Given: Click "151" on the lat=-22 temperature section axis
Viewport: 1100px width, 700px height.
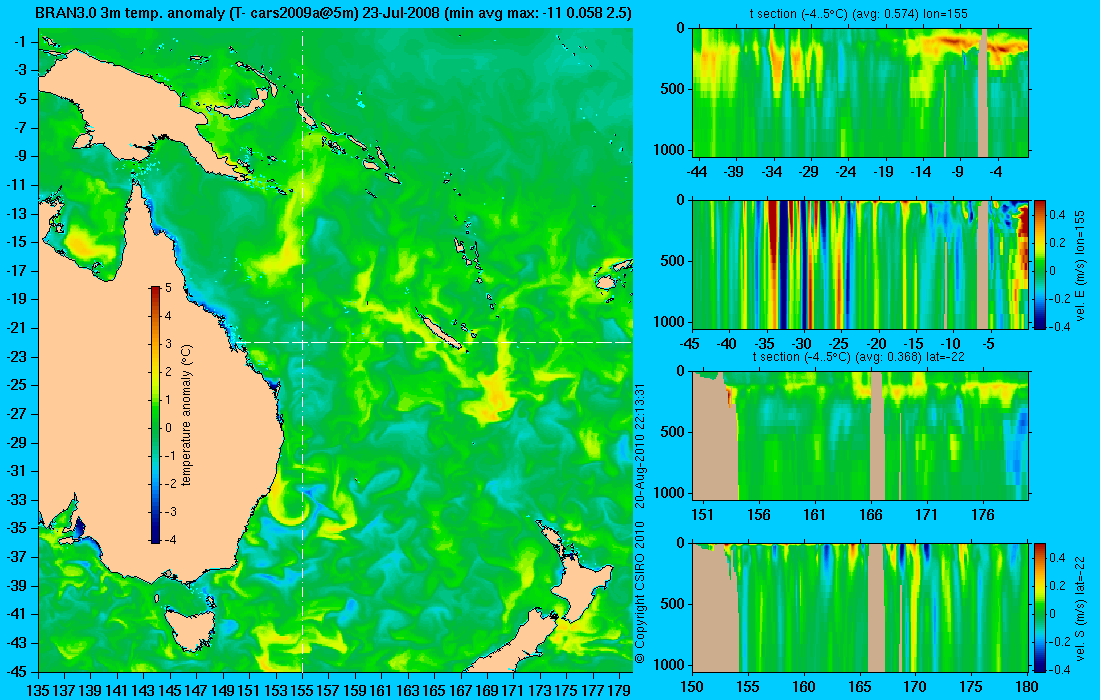Looking at the screenshot, I should click(702, 515).
